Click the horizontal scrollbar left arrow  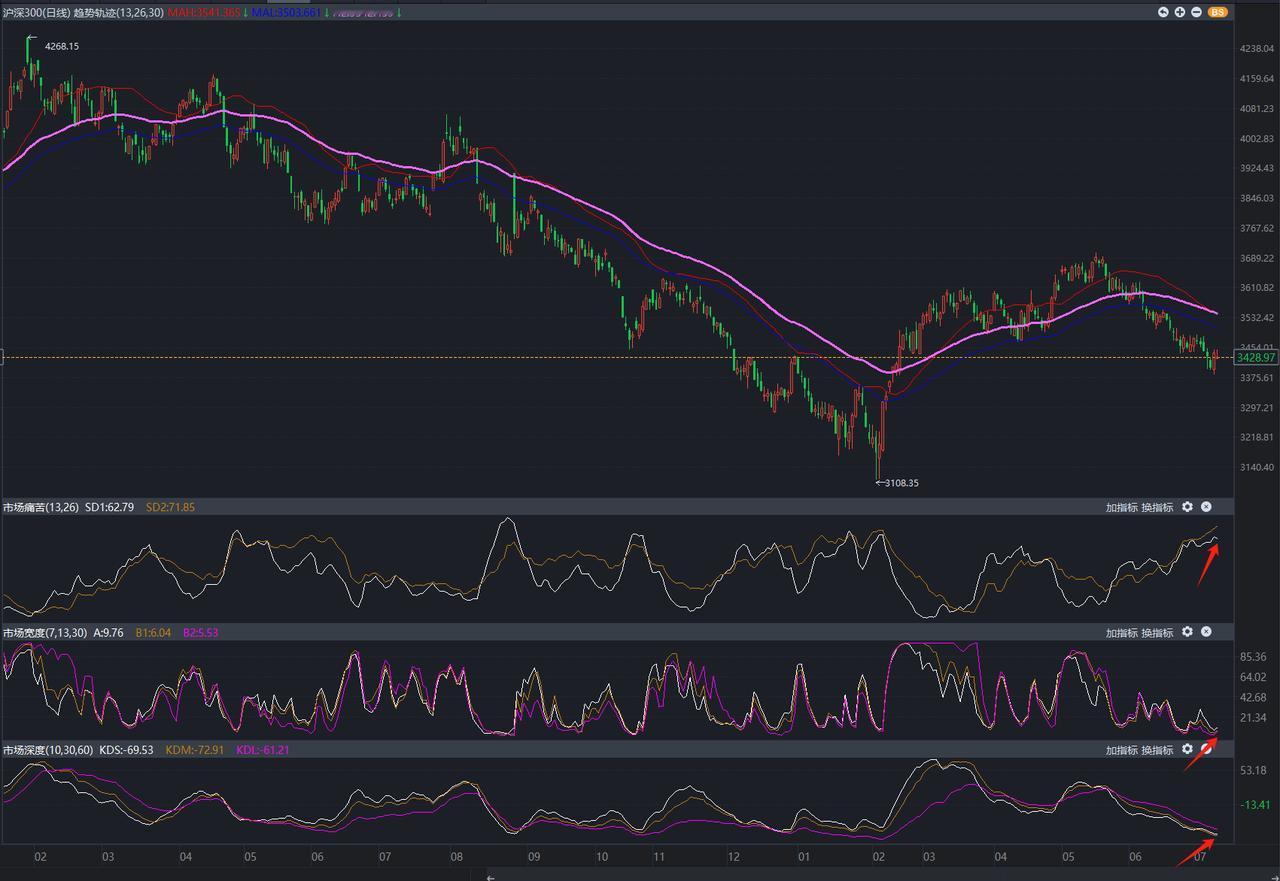[490, 876]
